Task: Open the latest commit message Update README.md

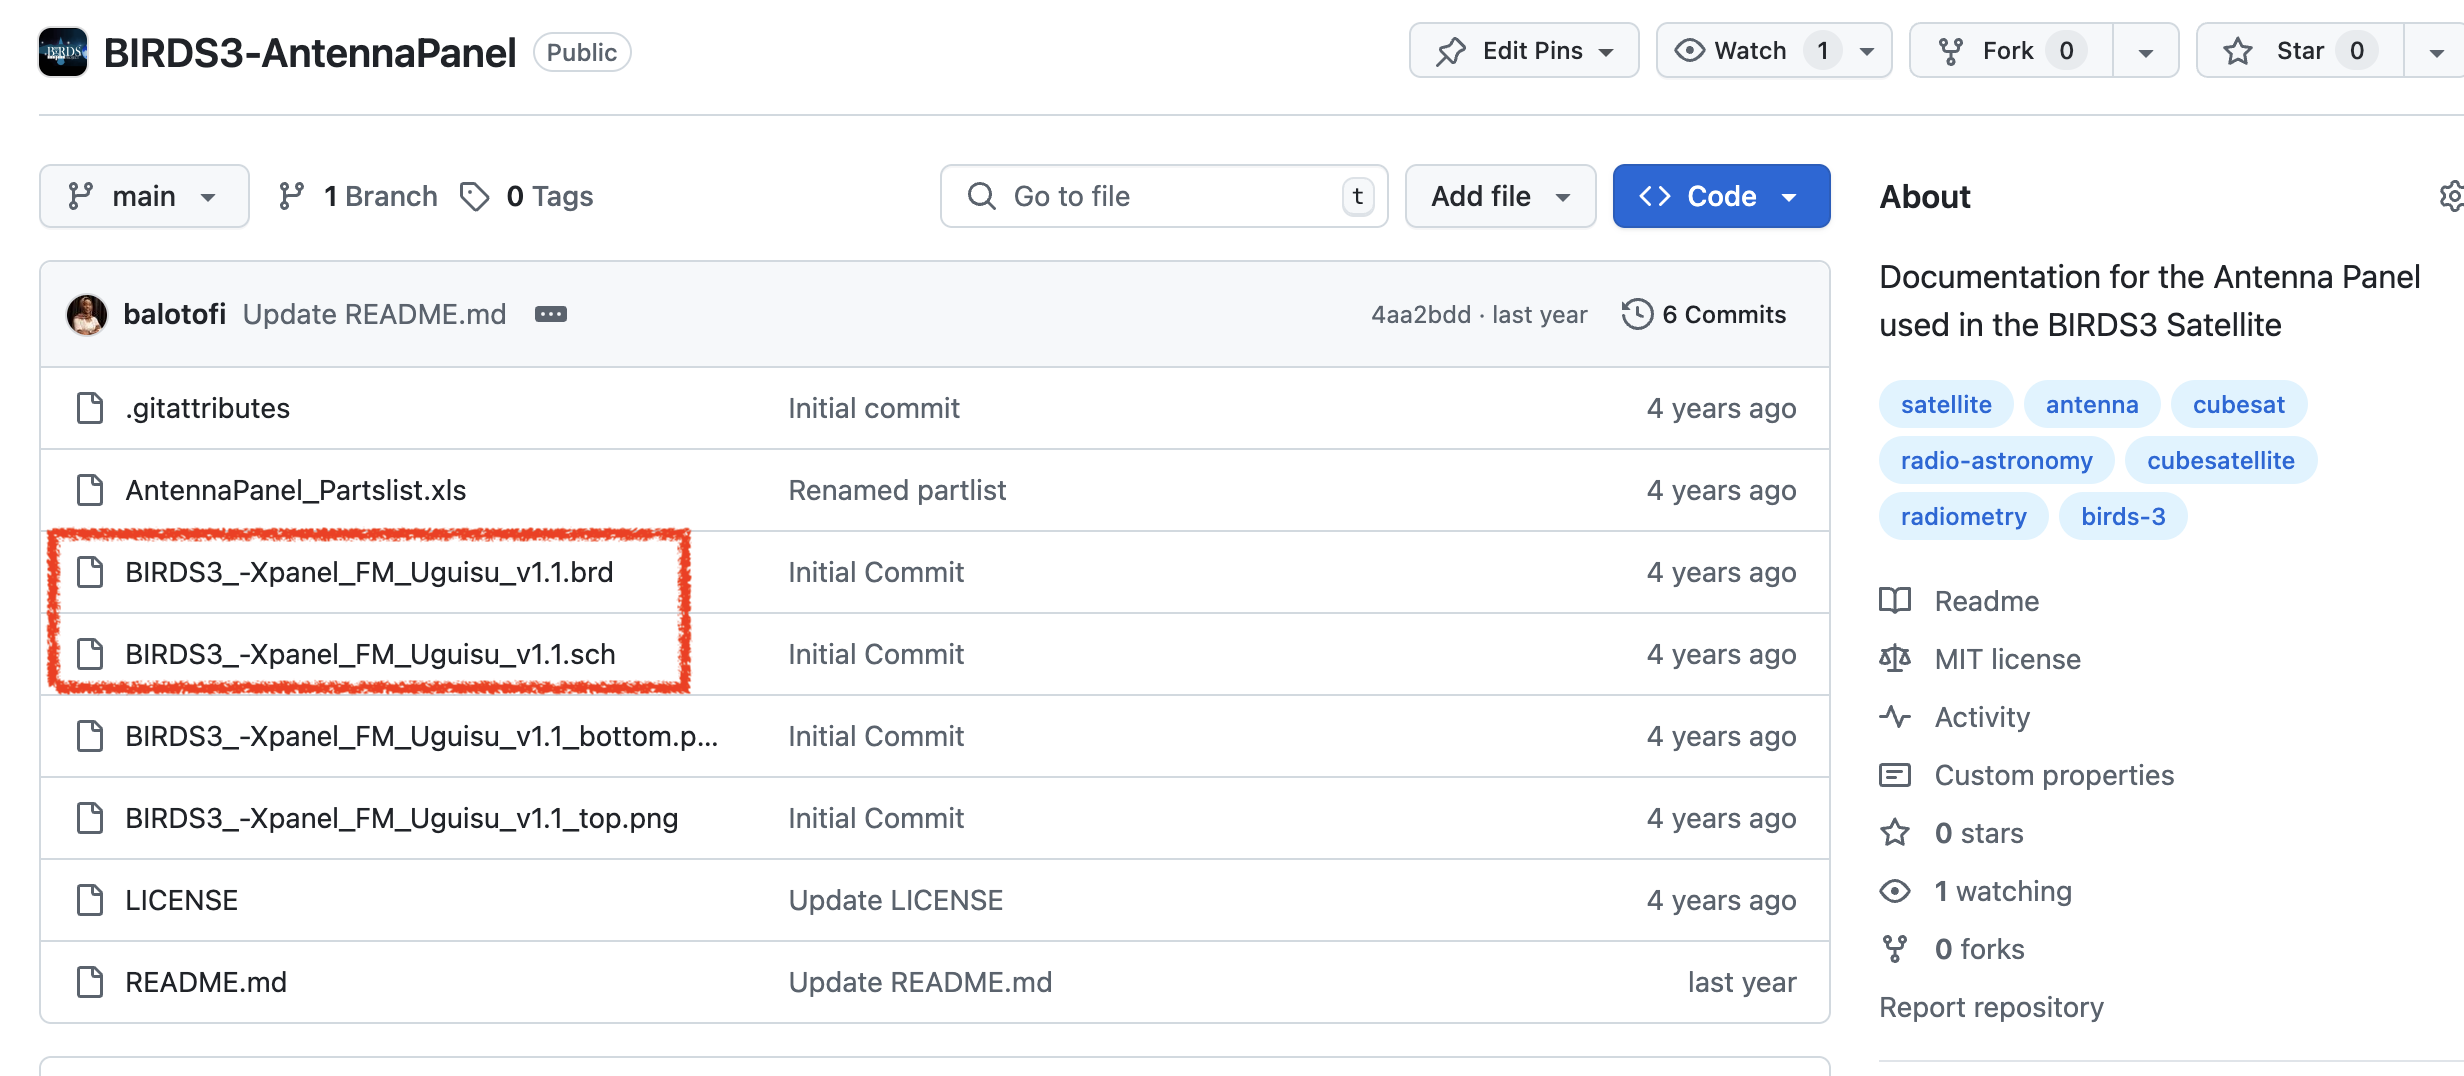Action: (374, 315)
